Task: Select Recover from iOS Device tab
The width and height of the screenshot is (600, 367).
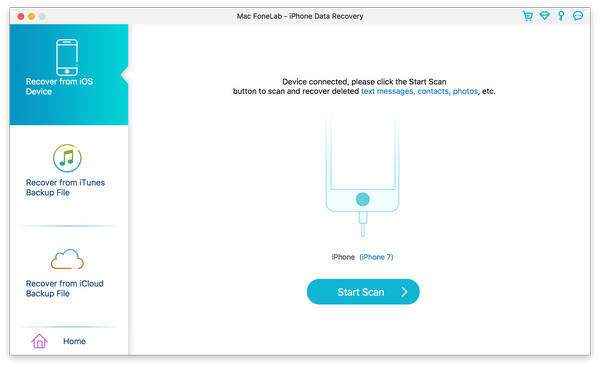Action: [x=69, y=75]
